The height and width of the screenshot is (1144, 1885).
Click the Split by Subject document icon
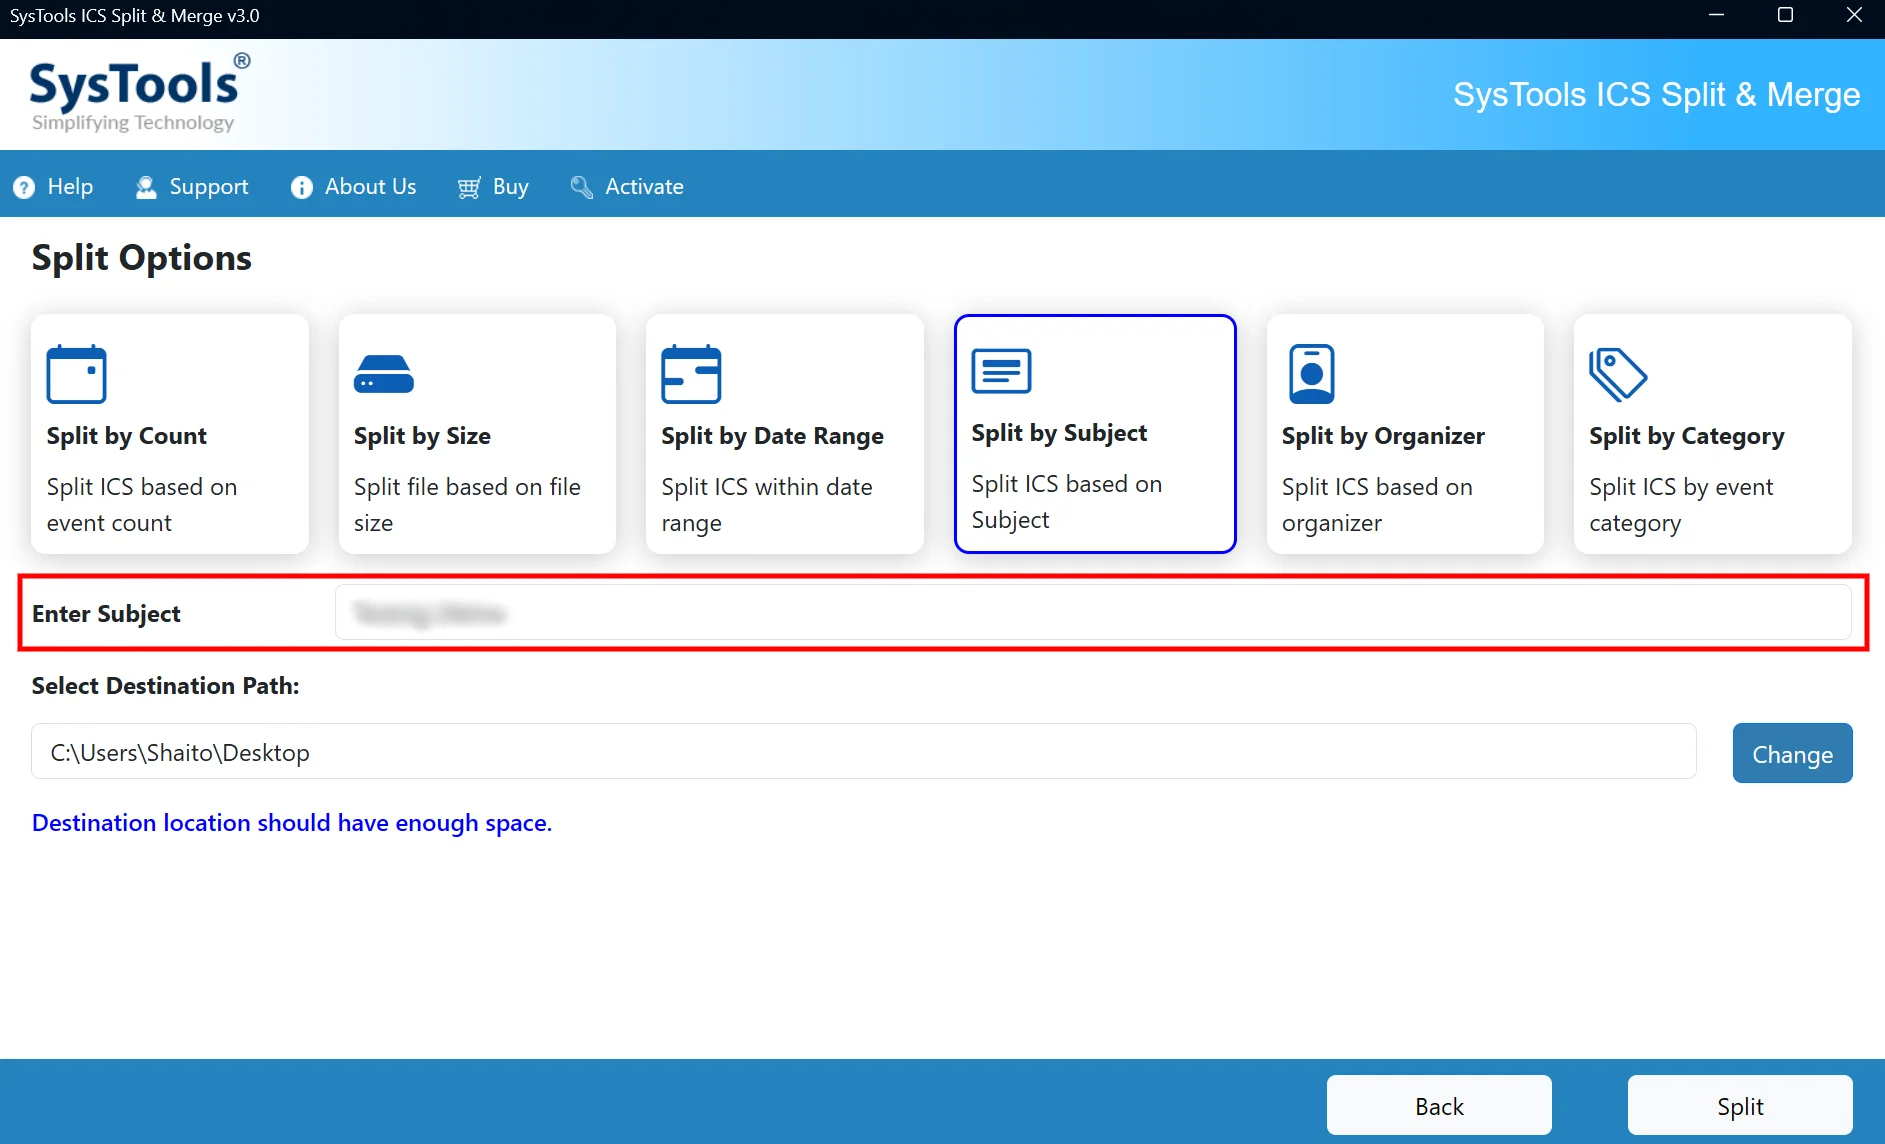tap(1001, 371)
